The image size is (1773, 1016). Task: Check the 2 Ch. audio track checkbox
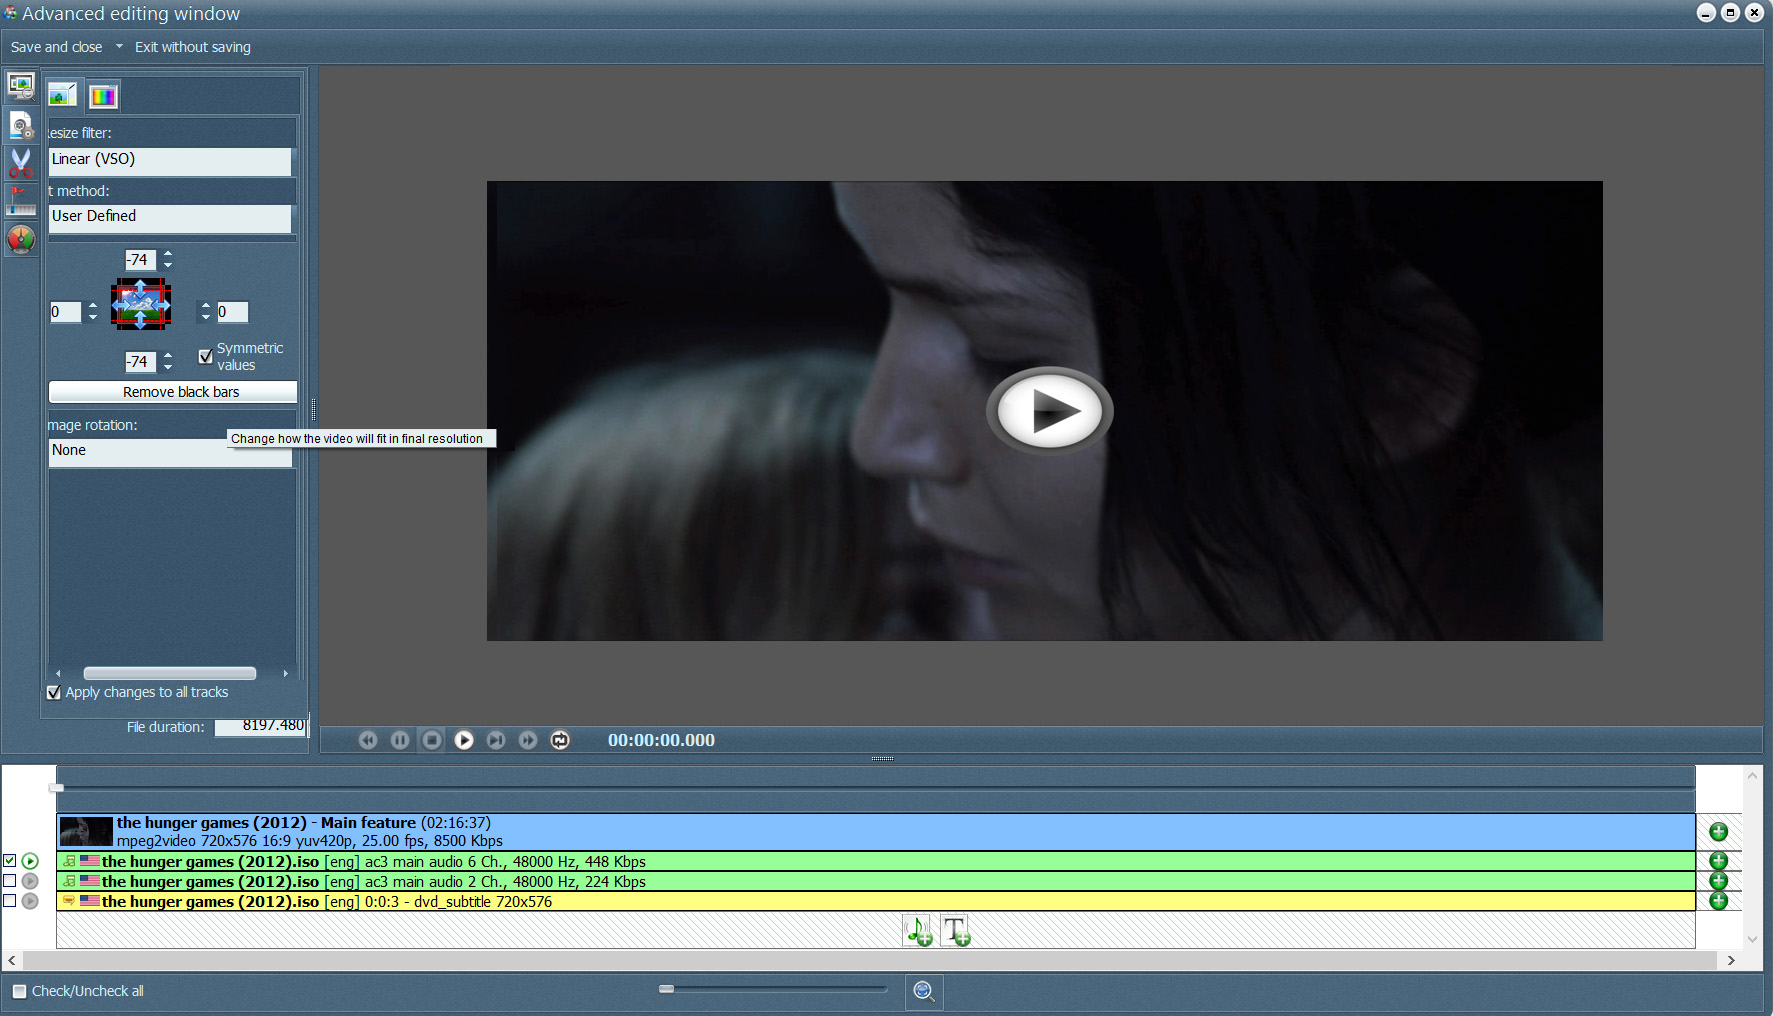pos(10,881)
